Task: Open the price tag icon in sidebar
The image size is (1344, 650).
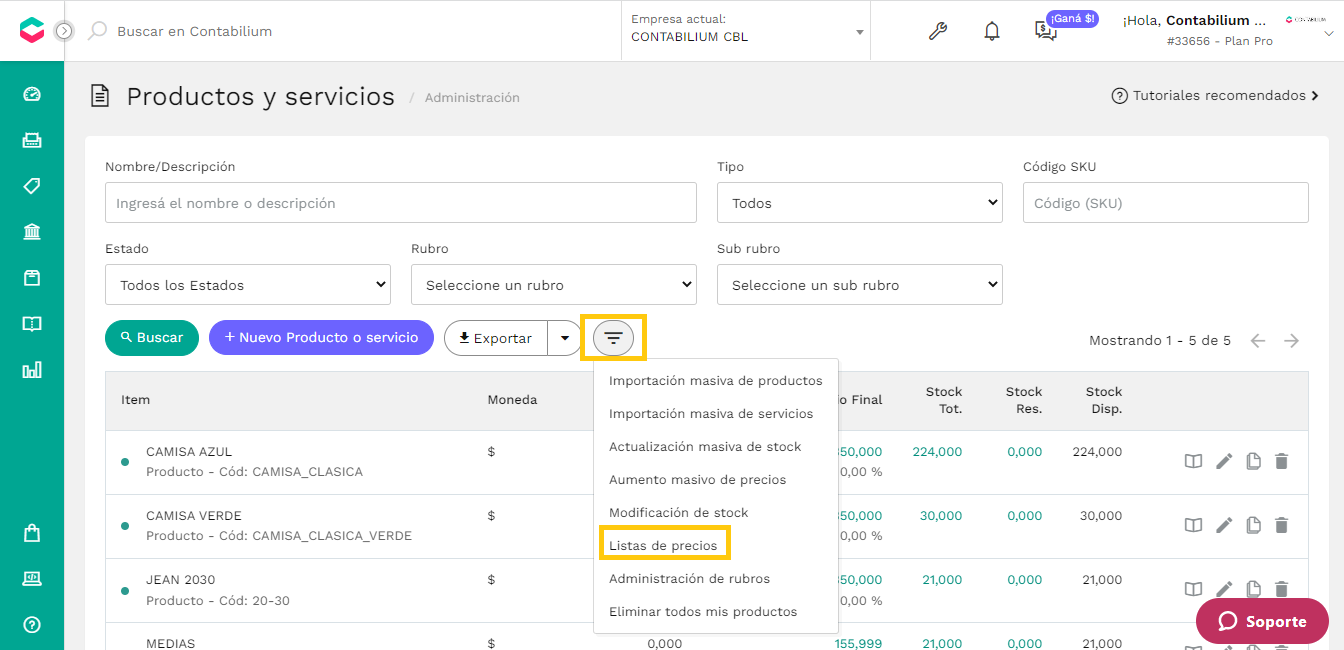Action: click(x=32, y=186)
